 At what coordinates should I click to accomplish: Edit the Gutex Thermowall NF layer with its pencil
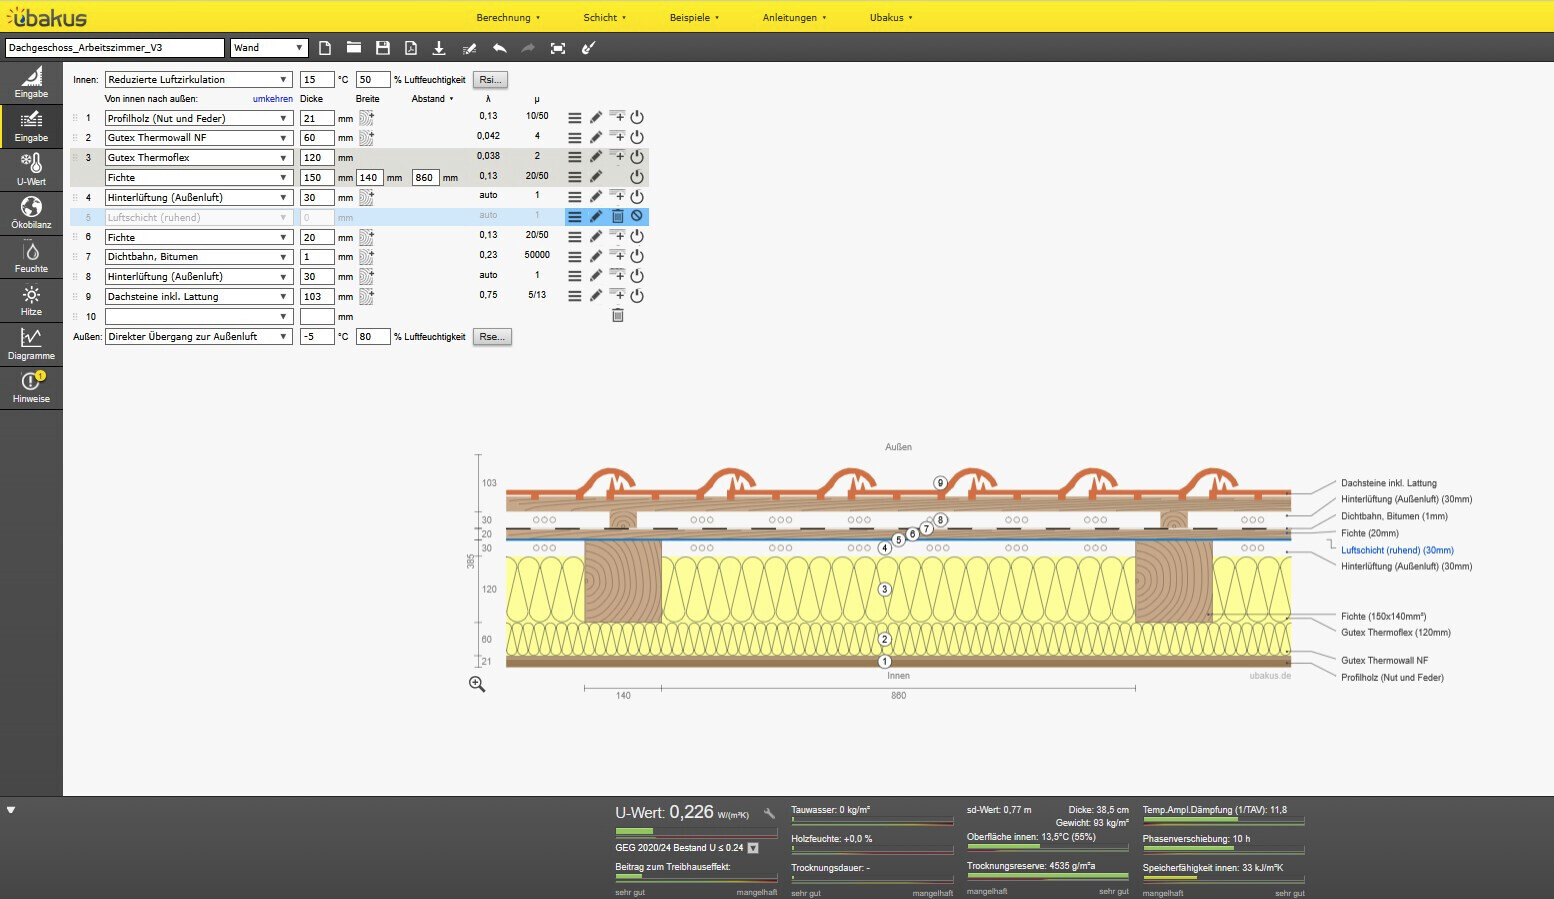596,137
